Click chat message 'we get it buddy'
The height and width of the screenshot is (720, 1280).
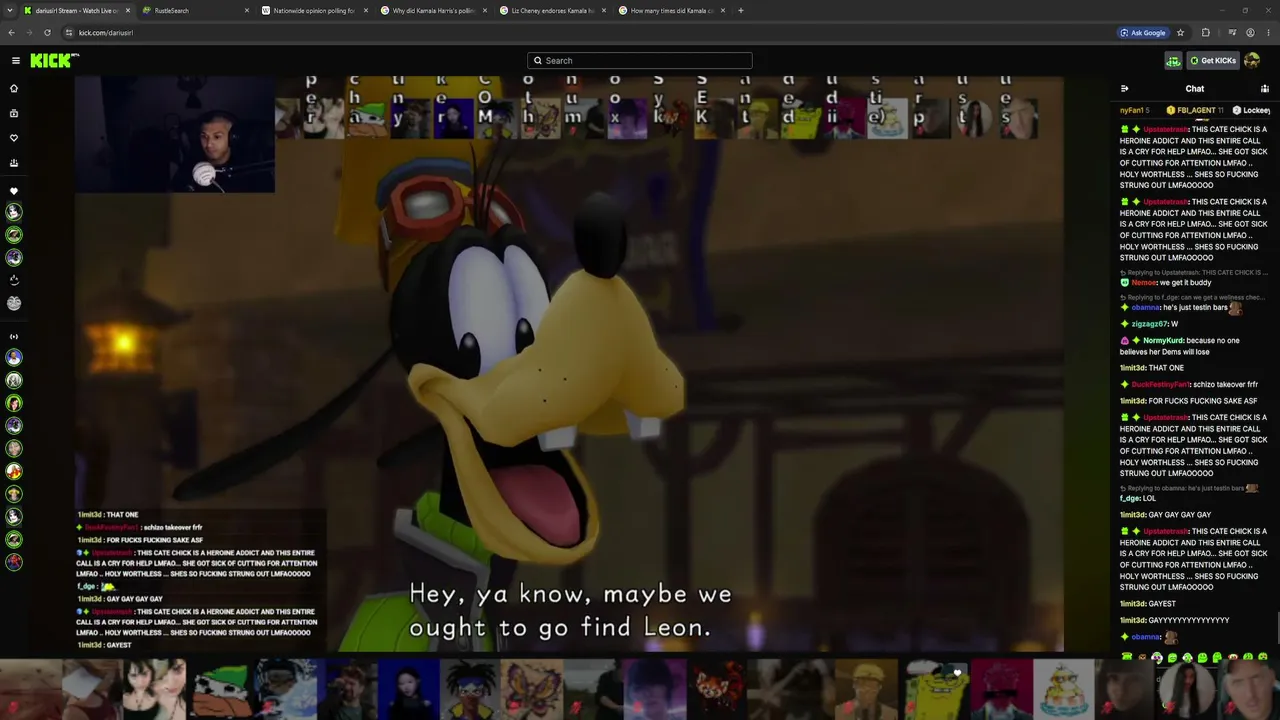click(1185, 283)
